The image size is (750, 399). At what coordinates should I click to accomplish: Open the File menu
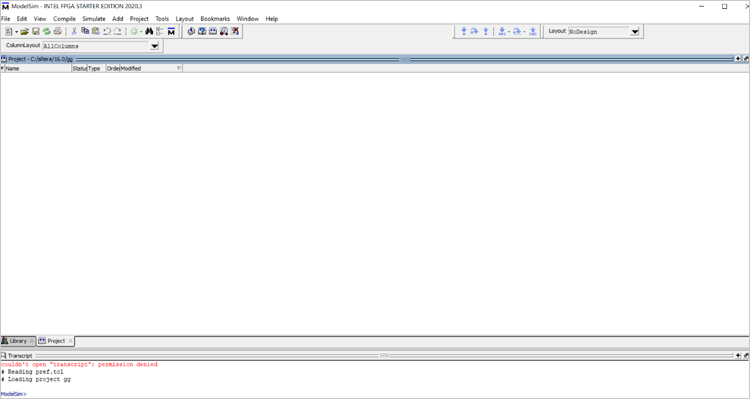[x=5, y=19]
